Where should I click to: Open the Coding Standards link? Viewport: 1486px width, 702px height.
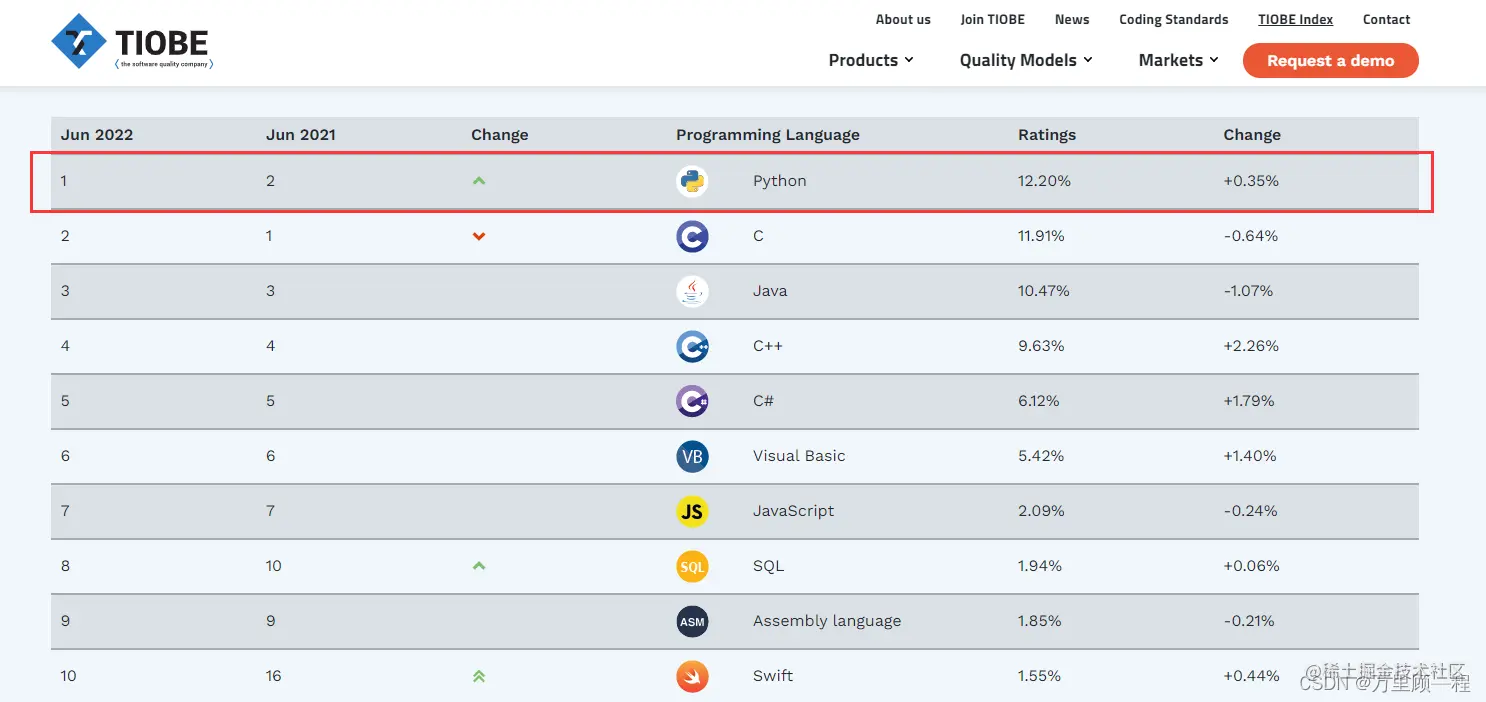tap(1173, 19)
